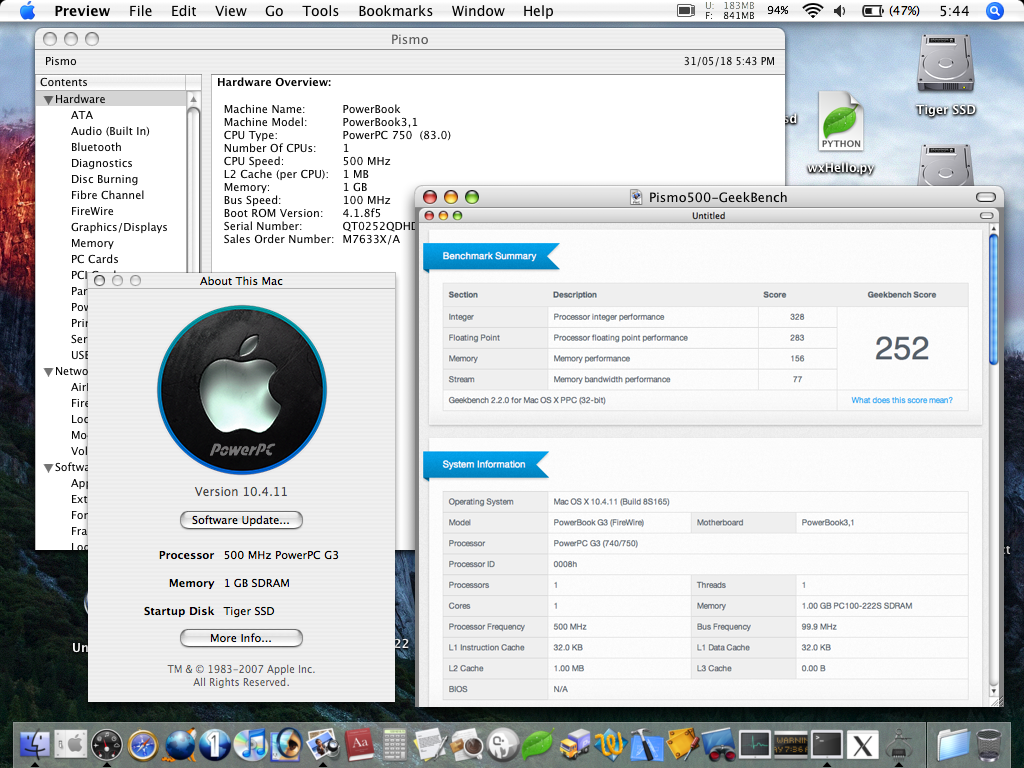Select PC Cards in Contents list

95,259
